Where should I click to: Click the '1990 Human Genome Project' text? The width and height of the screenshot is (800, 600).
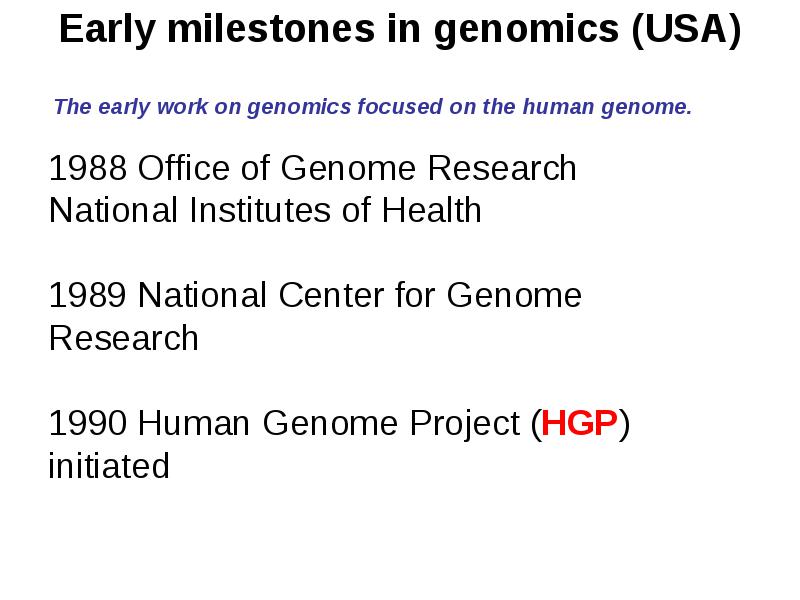pyautogui.click(x=284, y=424)
